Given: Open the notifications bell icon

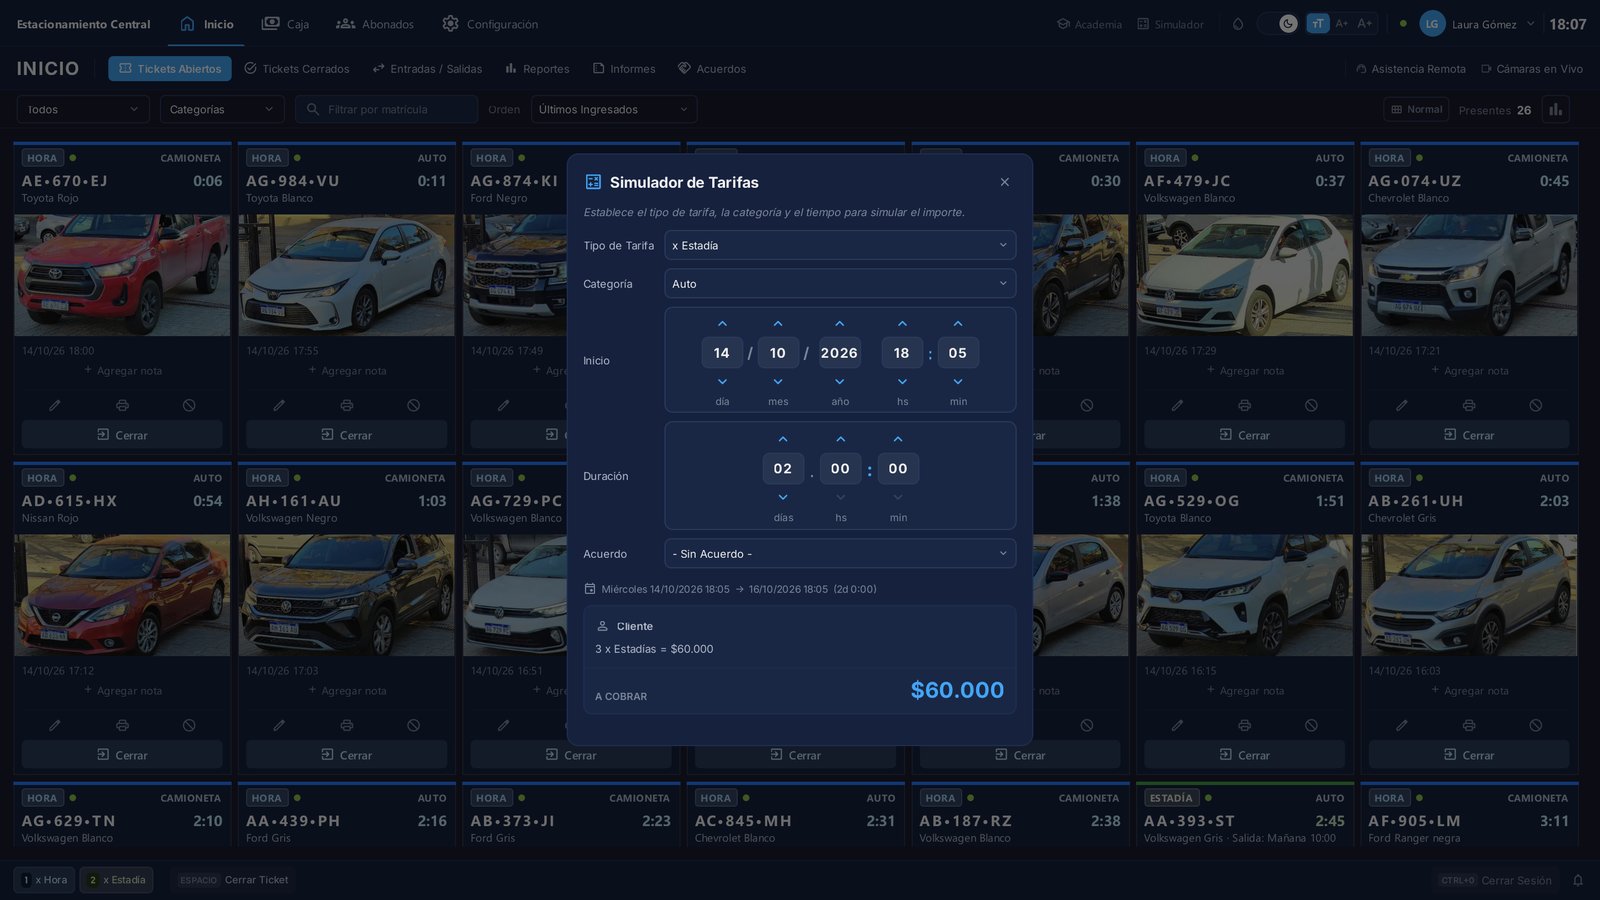Looking at the screenshot, I should pyautogui.click(x=1578, y=880).
